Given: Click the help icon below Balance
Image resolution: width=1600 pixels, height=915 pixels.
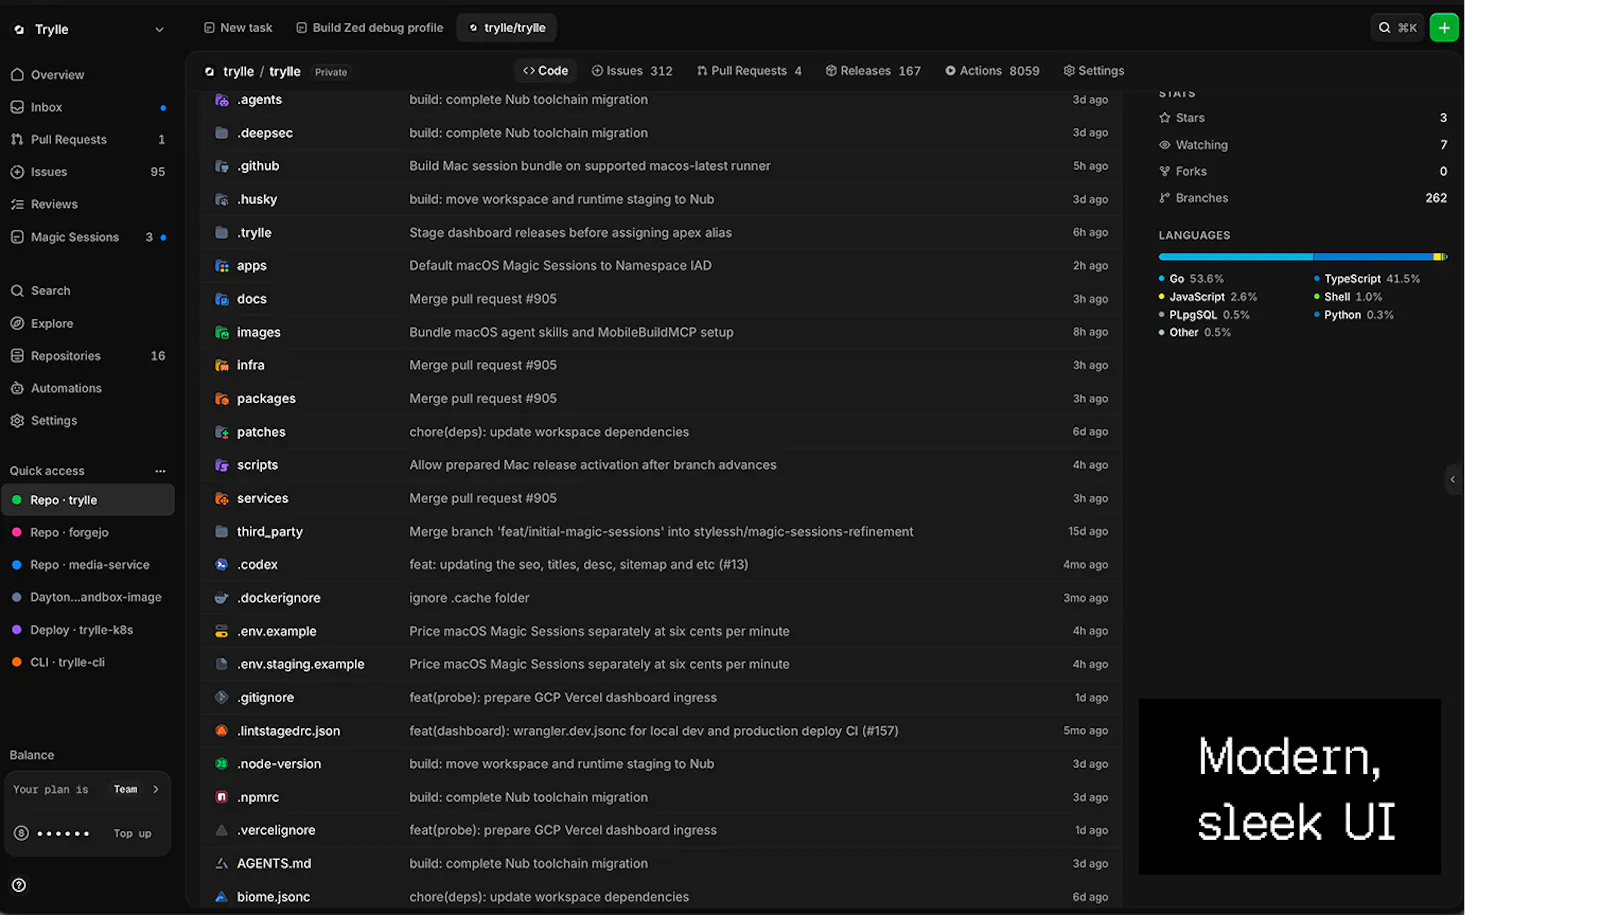Looking at the screenshot, I should pyautogui.click(x=19, y=885).
